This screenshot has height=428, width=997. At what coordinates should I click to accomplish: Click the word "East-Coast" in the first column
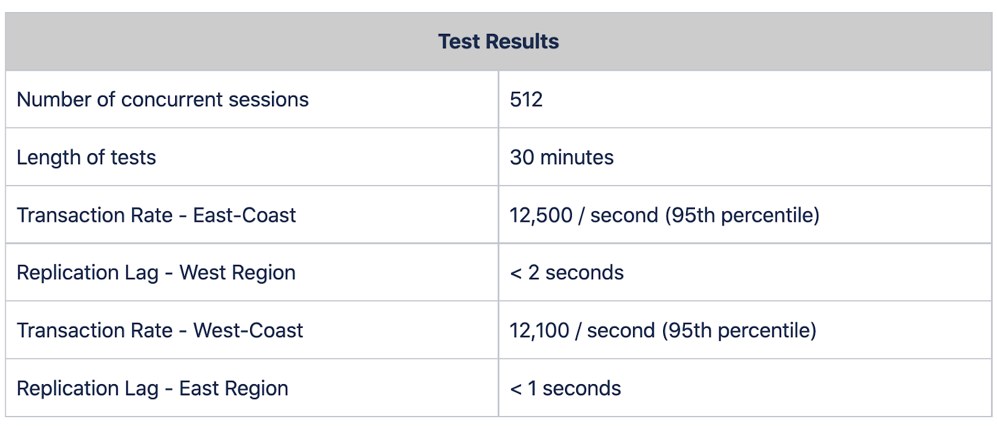coord(244,215)
